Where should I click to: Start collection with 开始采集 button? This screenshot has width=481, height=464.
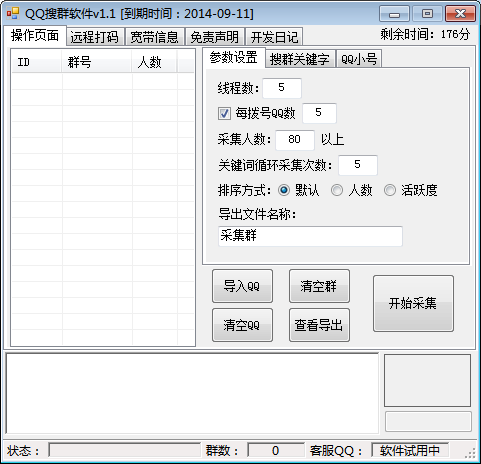click(413, 303)
